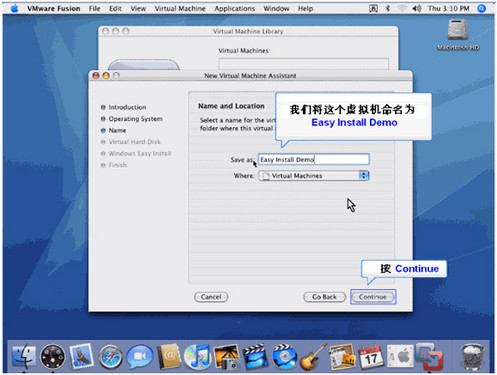
Task: Click the Name and Location heading
Action: tap(231, 106)
